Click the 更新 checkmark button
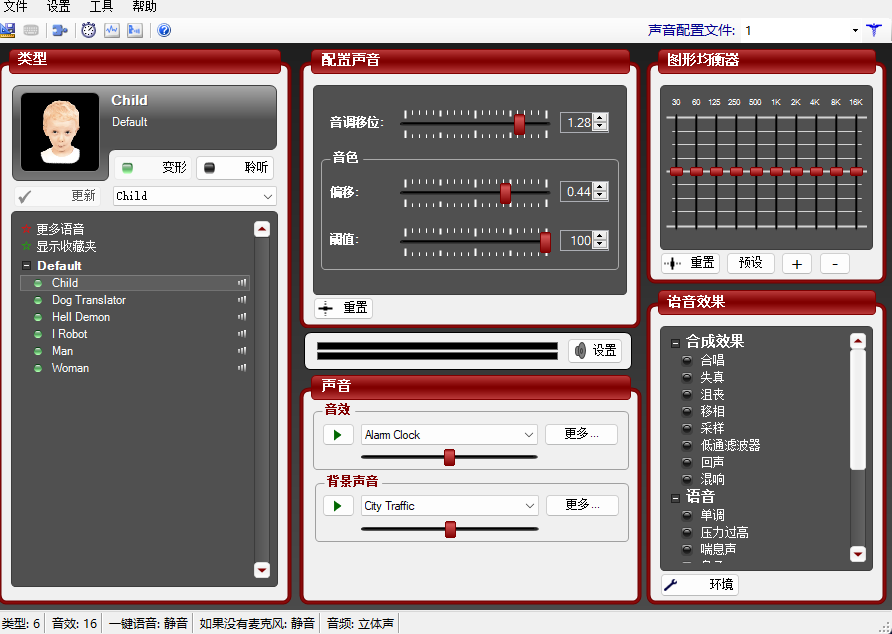 [57, 194]
